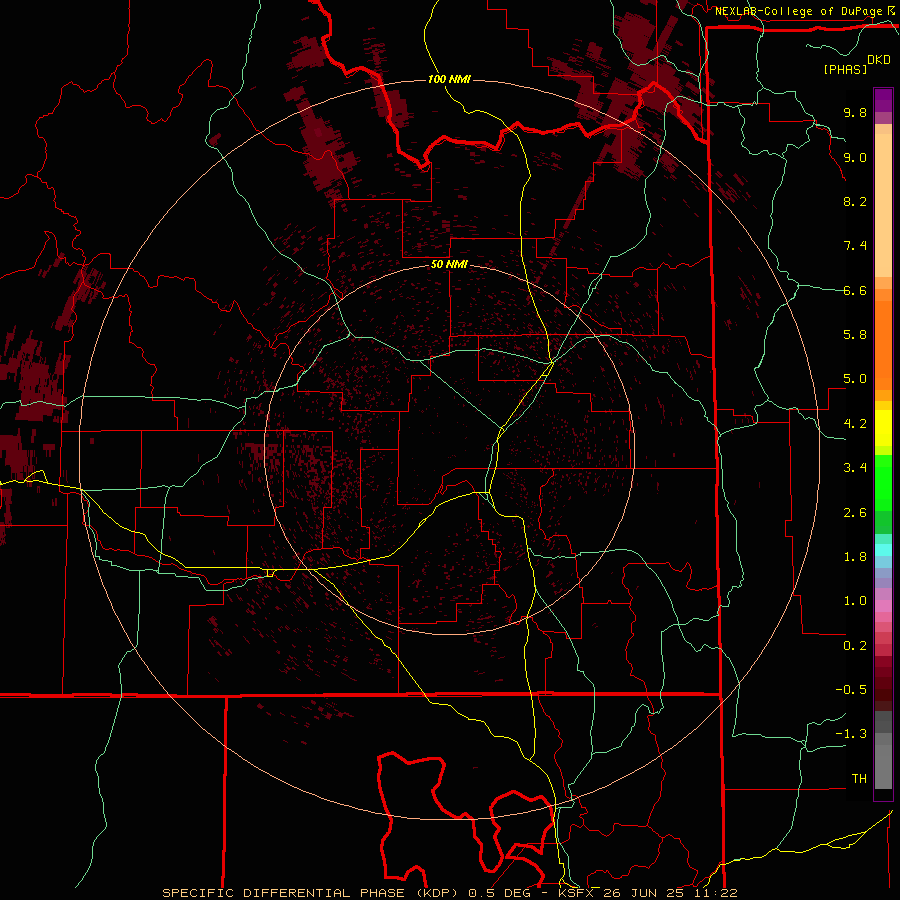Pick the pink swatch in the color scale
The height and width of the screenshot is (900, 900).
[883, 606]
